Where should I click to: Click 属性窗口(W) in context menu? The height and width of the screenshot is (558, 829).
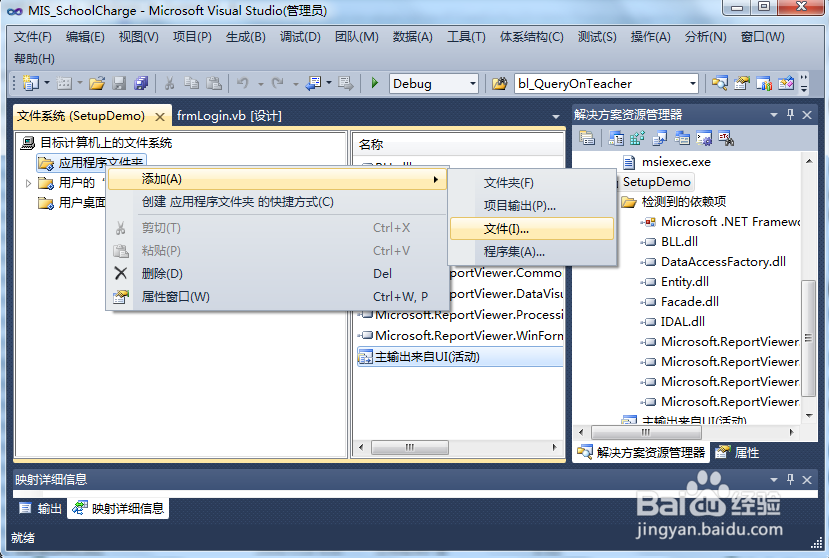click(x=277, y=297)
